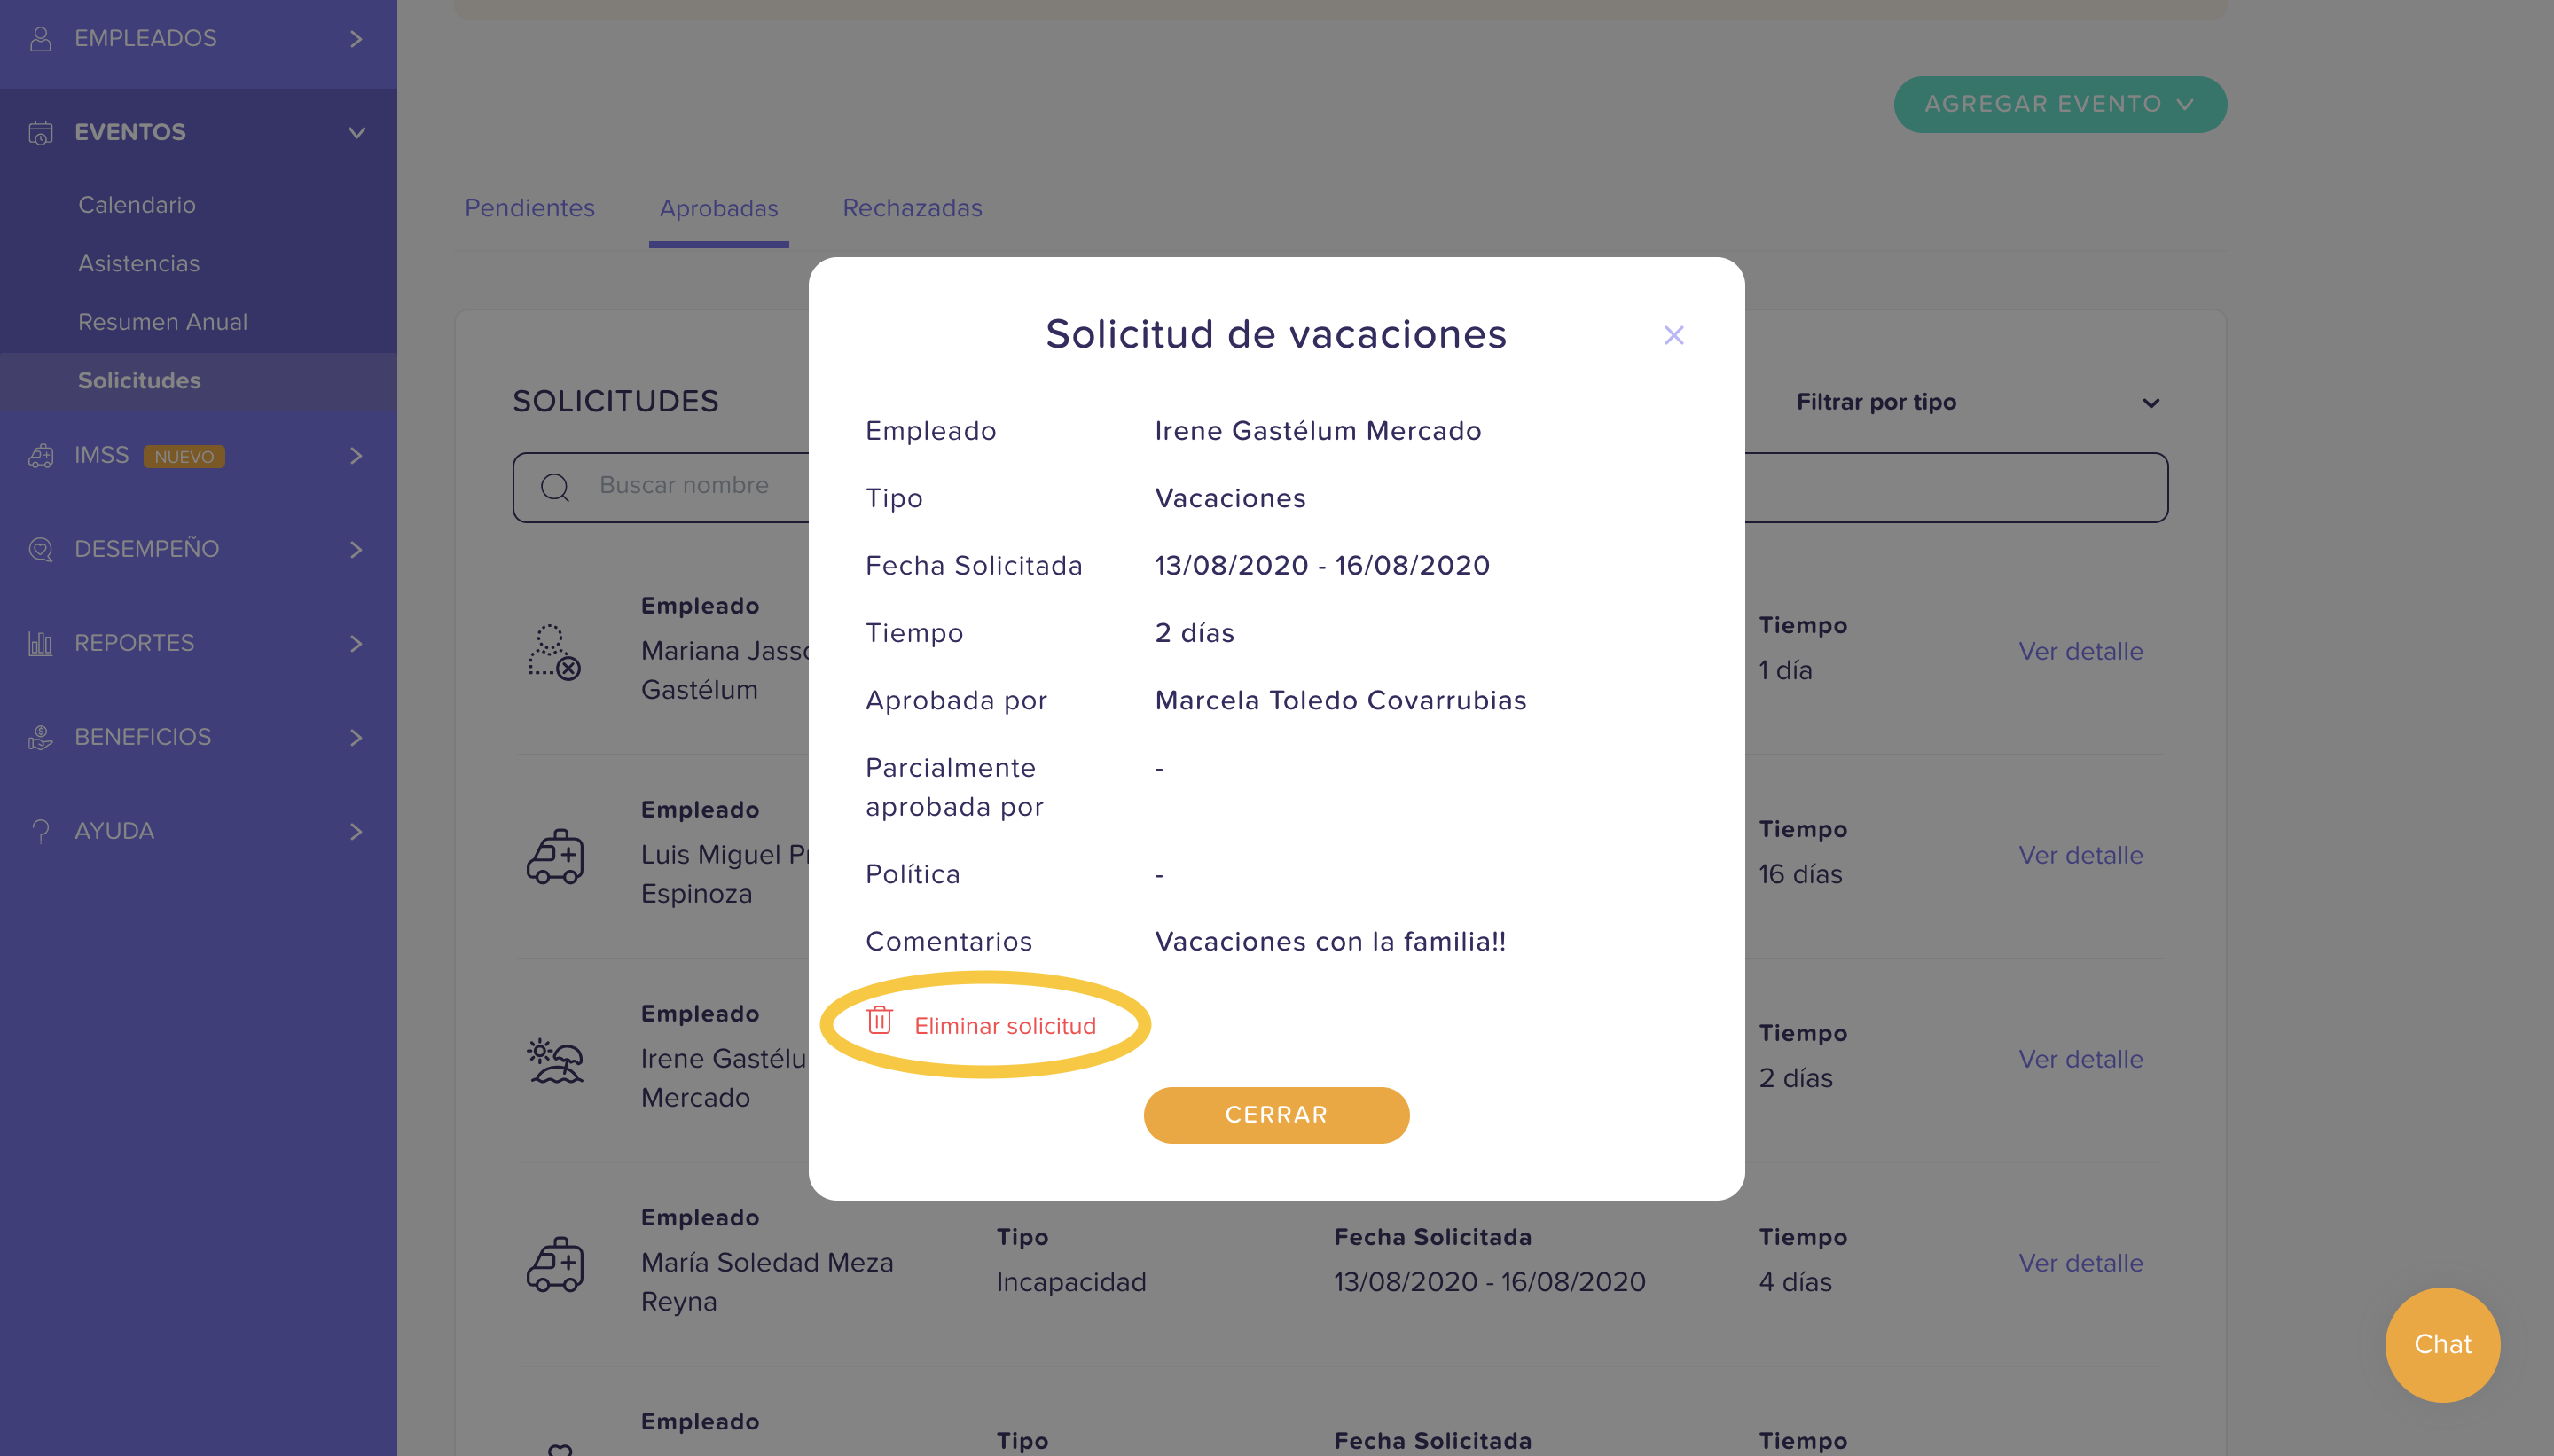Click the Reportes bar chart icon
This screenshot has width=2554, height=1456.
[41, 643]
